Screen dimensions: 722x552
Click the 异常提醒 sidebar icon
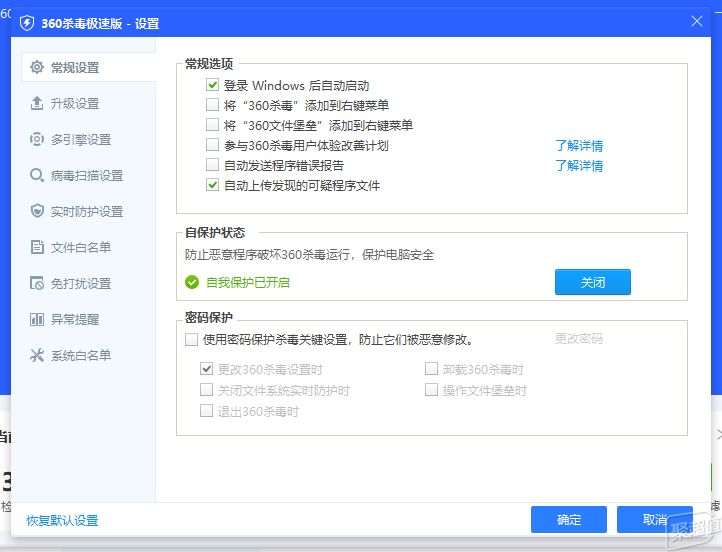point(37,319)
